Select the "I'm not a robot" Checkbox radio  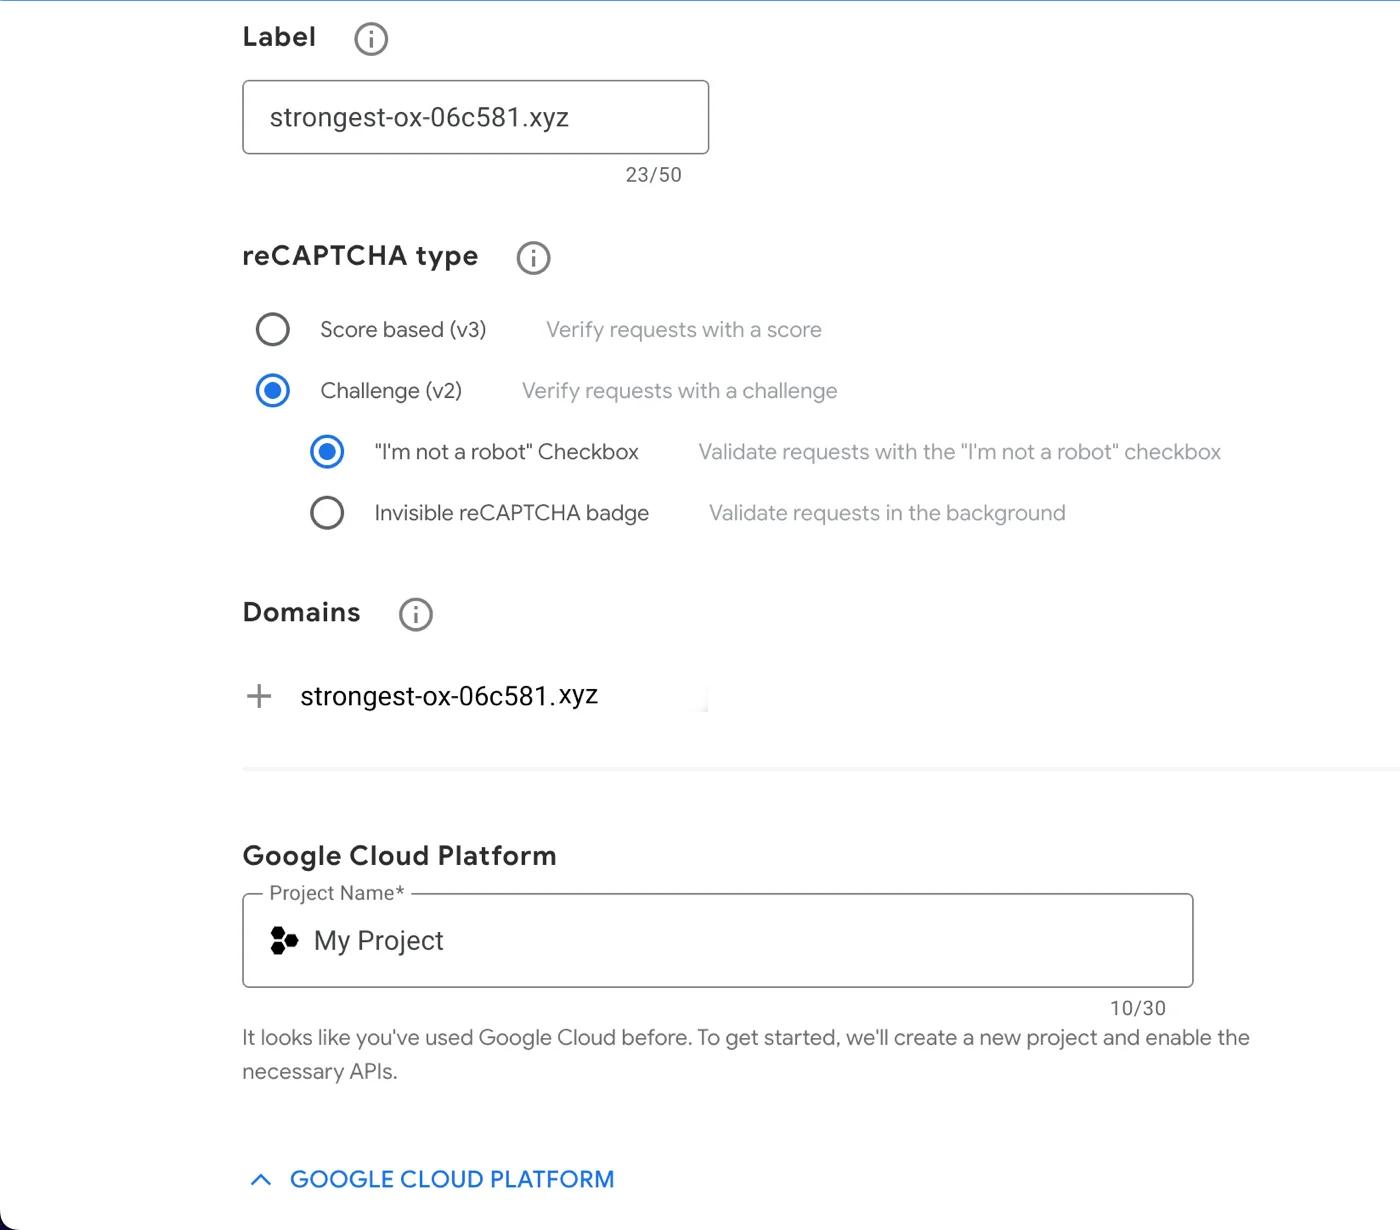tap(327, 451)
